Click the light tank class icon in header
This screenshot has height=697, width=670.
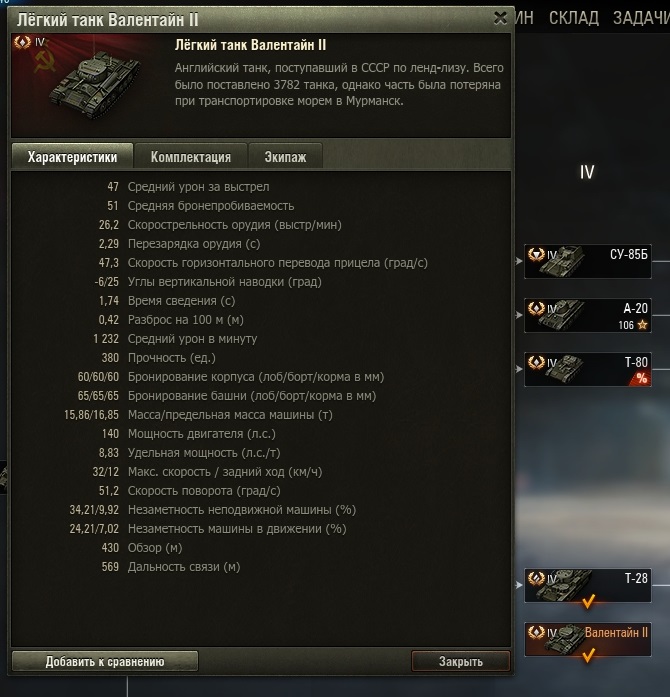pyautogui.click(x=22, y=43)
